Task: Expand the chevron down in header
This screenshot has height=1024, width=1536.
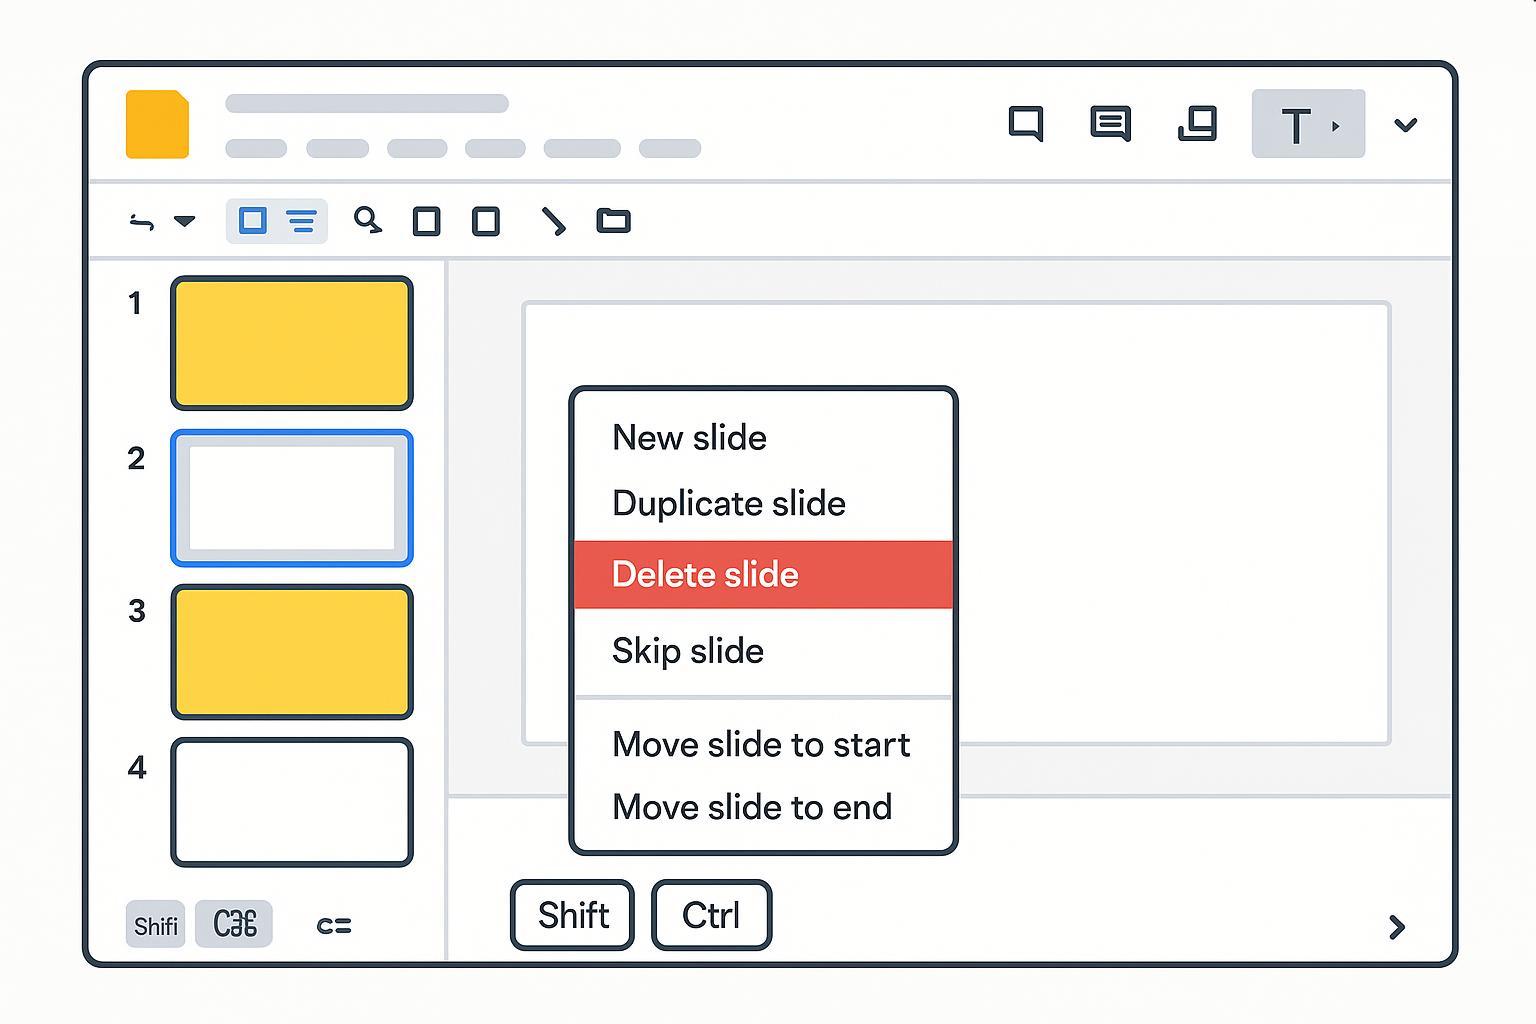Action: [x=1405, y=125]
